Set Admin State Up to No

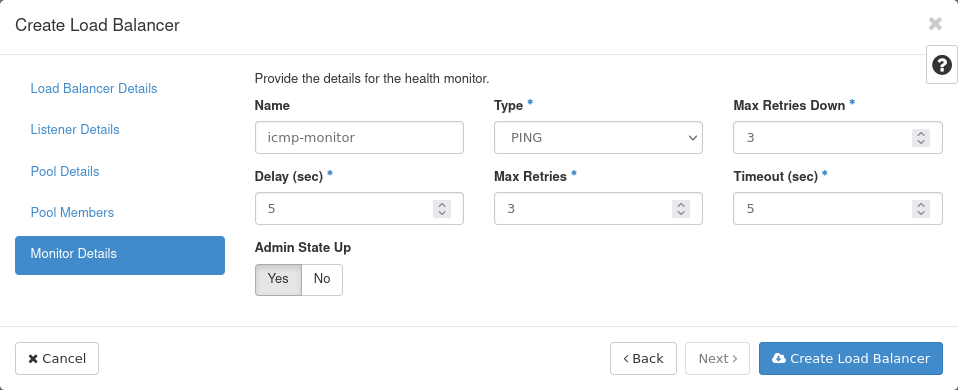pyautogui.click(x=322, y=279)
